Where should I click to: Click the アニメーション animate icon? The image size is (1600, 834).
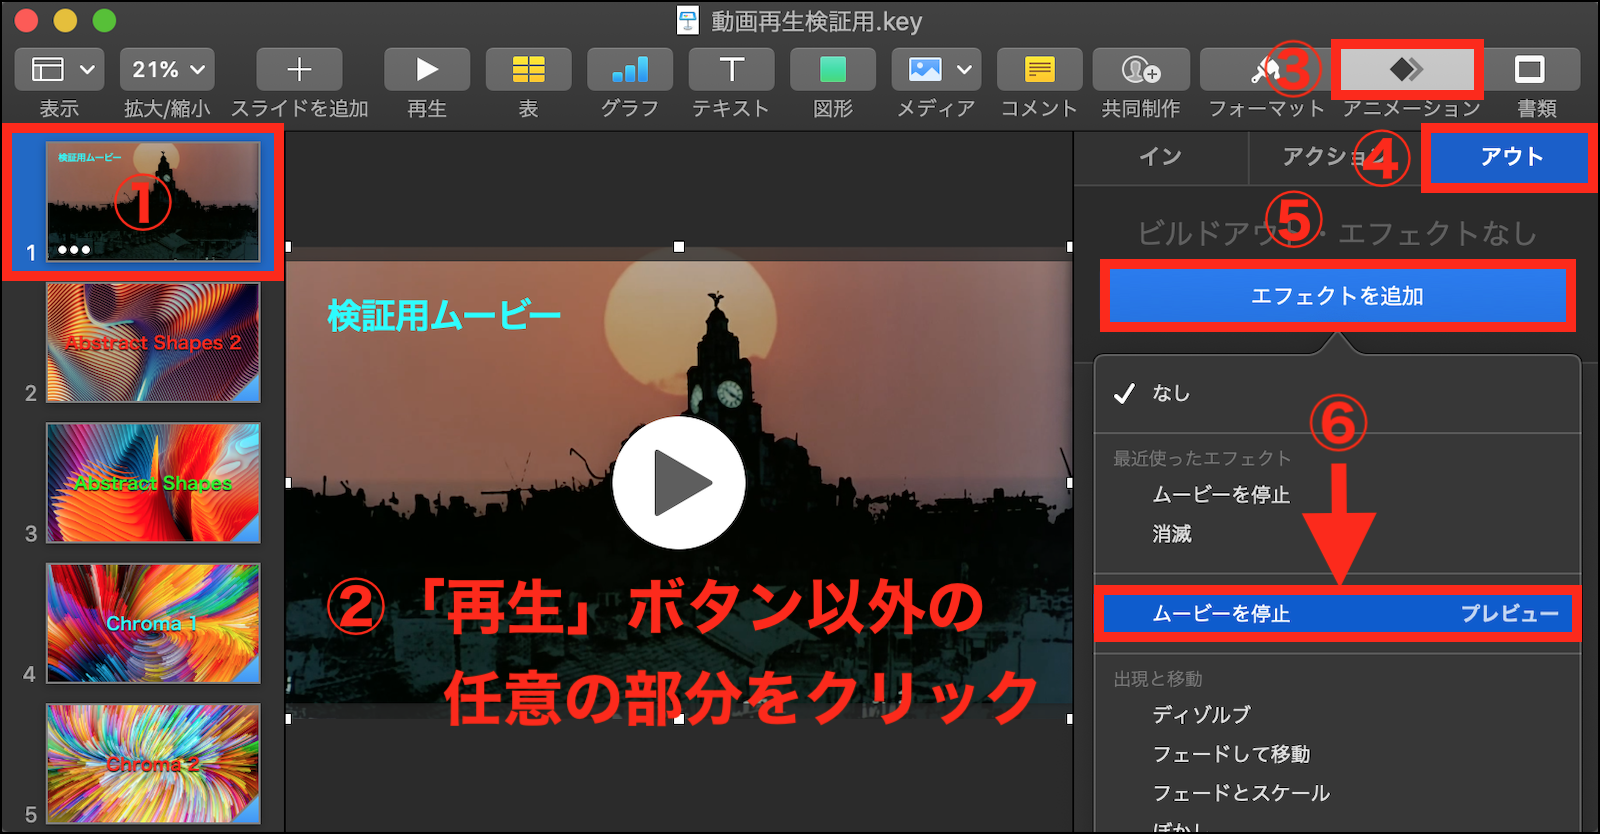1407,69
